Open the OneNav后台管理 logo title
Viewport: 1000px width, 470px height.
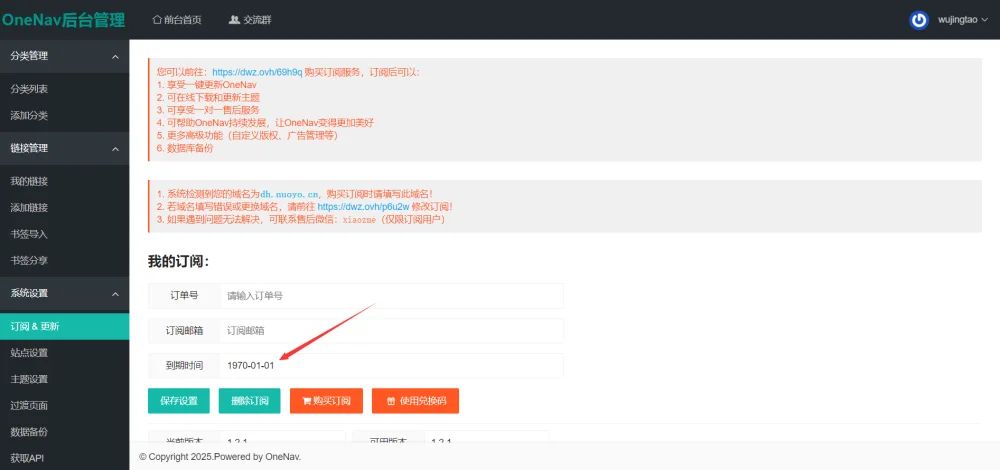[x=63, y=20]
